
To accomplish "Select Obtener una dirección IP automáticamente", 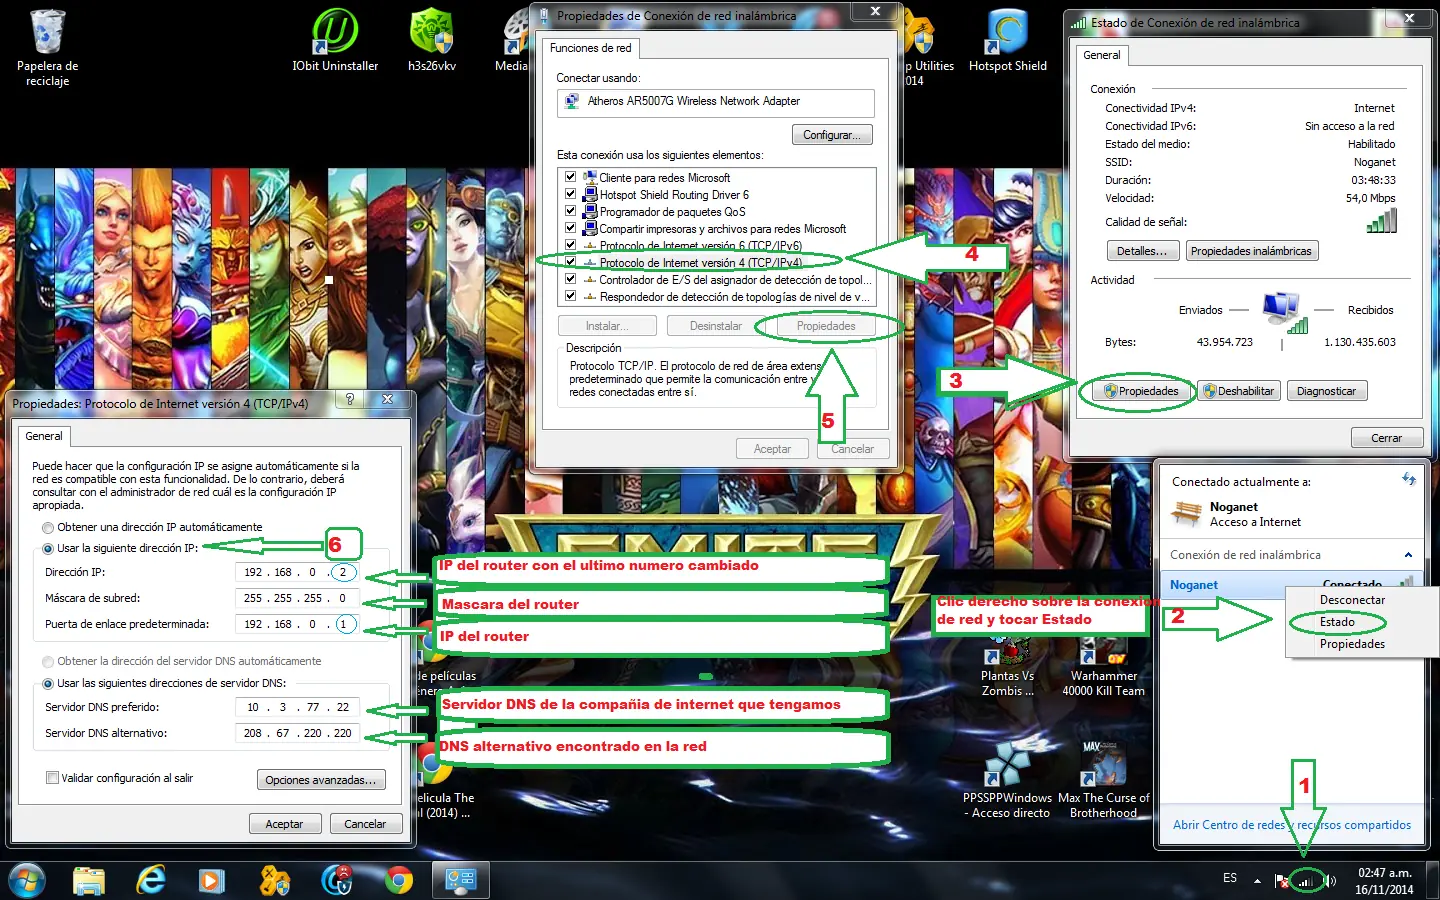I will tap(48, 527).
